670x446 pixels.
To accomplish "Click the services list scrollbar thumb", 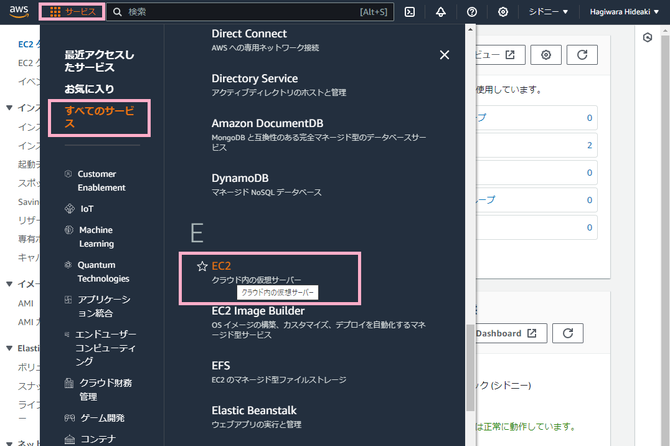I will pyautogui.click(x=470, y=367).
